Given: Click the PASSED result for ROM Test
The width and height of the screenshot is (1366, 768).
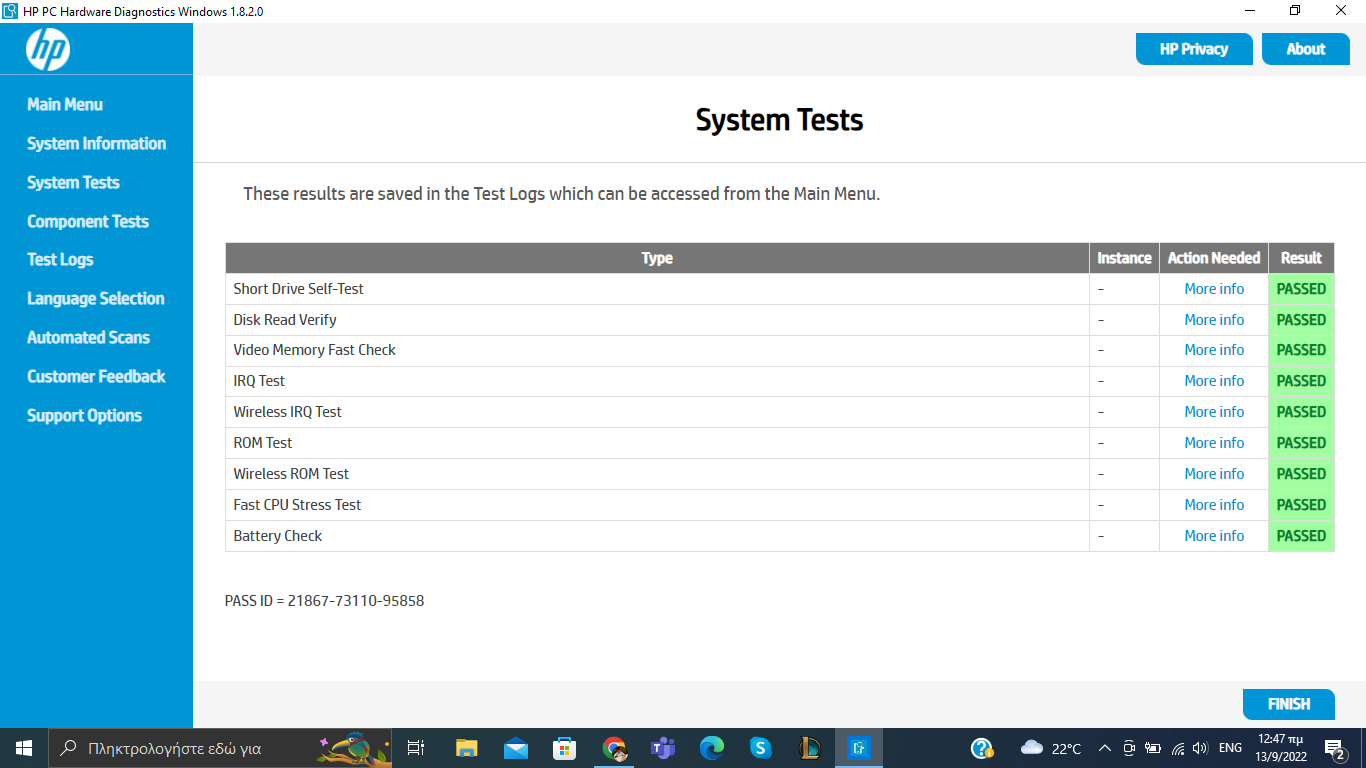Looking at the screenshot, I should (x=1301, y=443).
